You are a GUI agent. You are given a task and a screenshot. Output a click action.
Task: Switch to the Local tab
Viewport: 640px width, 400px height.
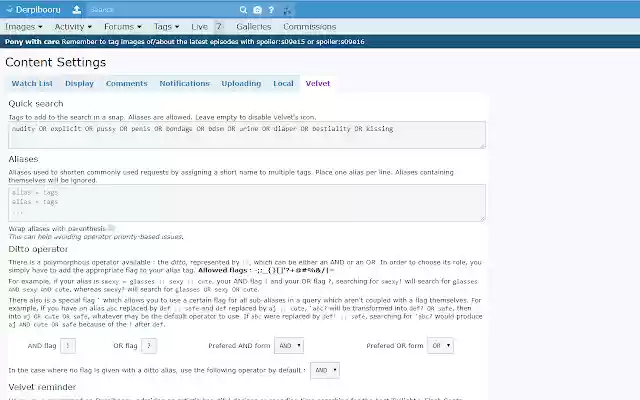[283, 83]
